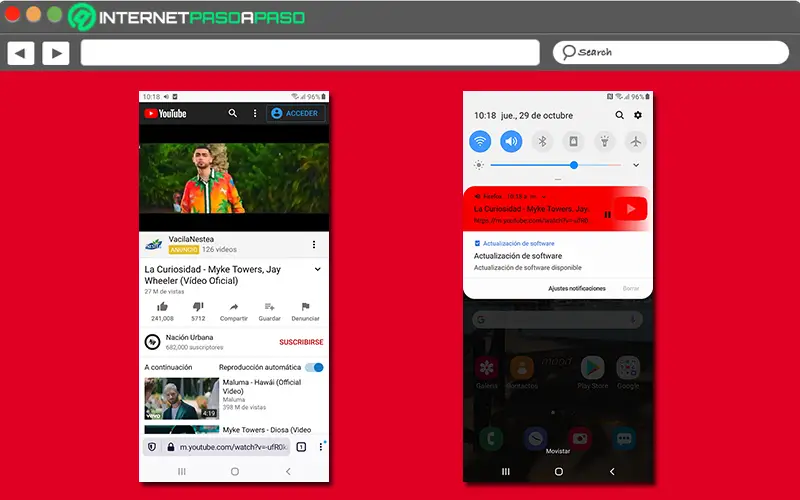
Task: Tap left phone home button
Action: click(x=235, y=471)
